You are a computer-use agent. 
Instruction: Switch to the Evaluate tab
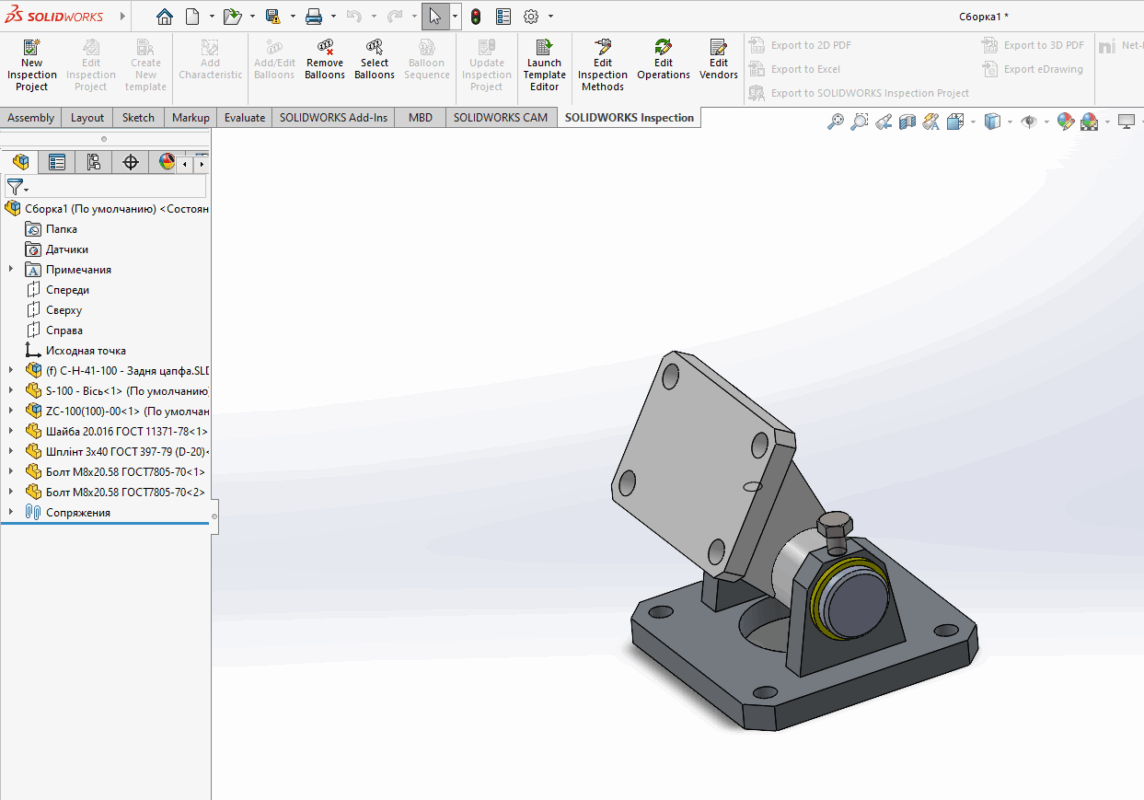pyautogui.click(x=244, y=117)
